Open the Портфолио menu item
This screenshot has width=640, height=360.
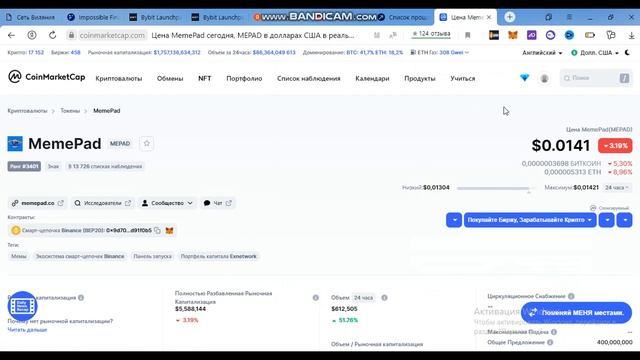244,78
